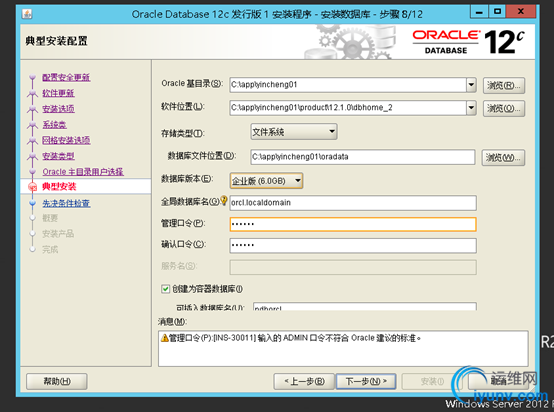Viewport: 554px width, 412px height.
Task: Toggle the create as container database checkbox
Action: point(165,289)
